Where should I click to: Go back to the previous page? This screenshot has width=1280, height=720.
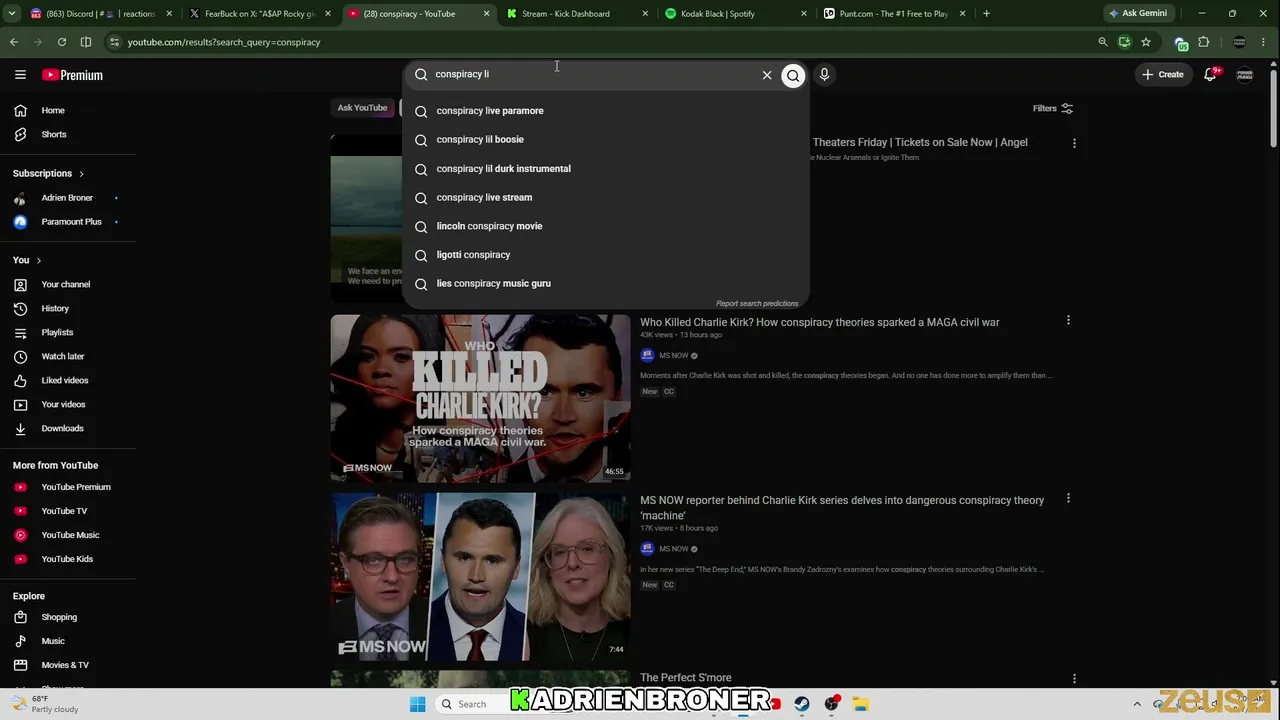pos(14,42)
